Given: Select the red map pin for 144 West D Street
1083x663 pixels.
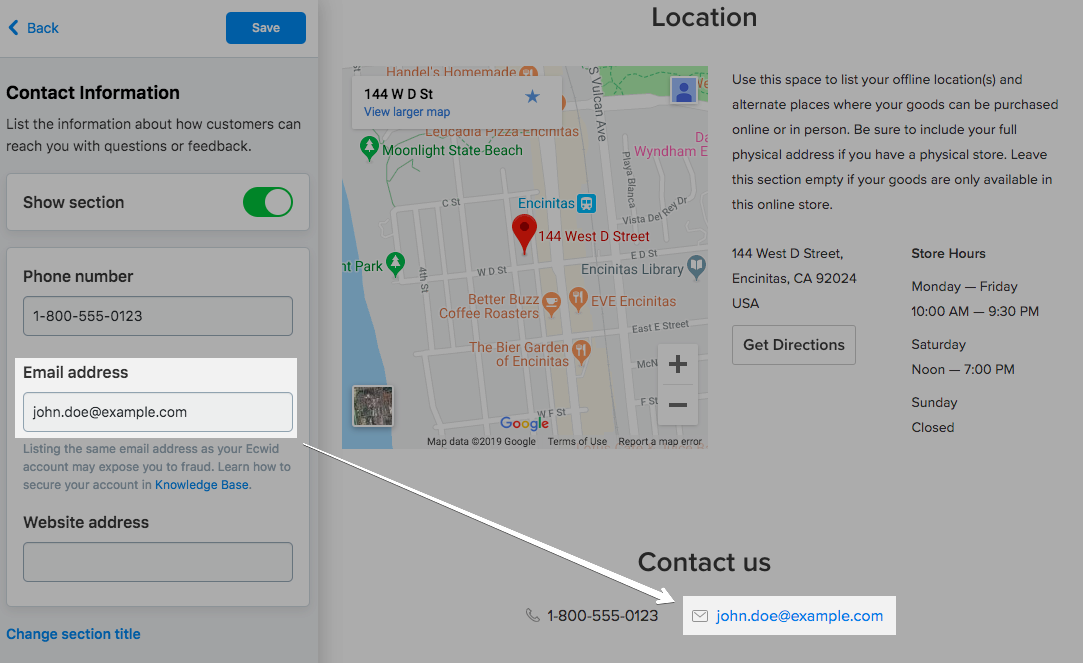Looking at the screenshot, I should (524, 230).
